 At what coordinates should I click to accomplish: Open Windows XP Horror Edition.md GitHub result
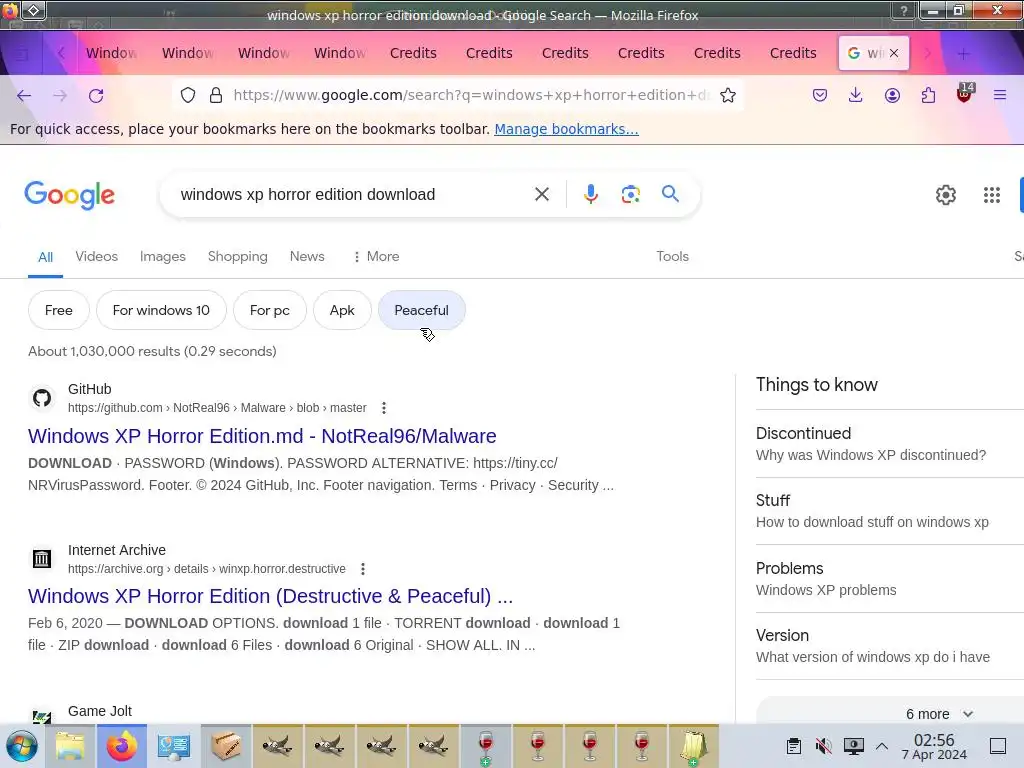262,436
